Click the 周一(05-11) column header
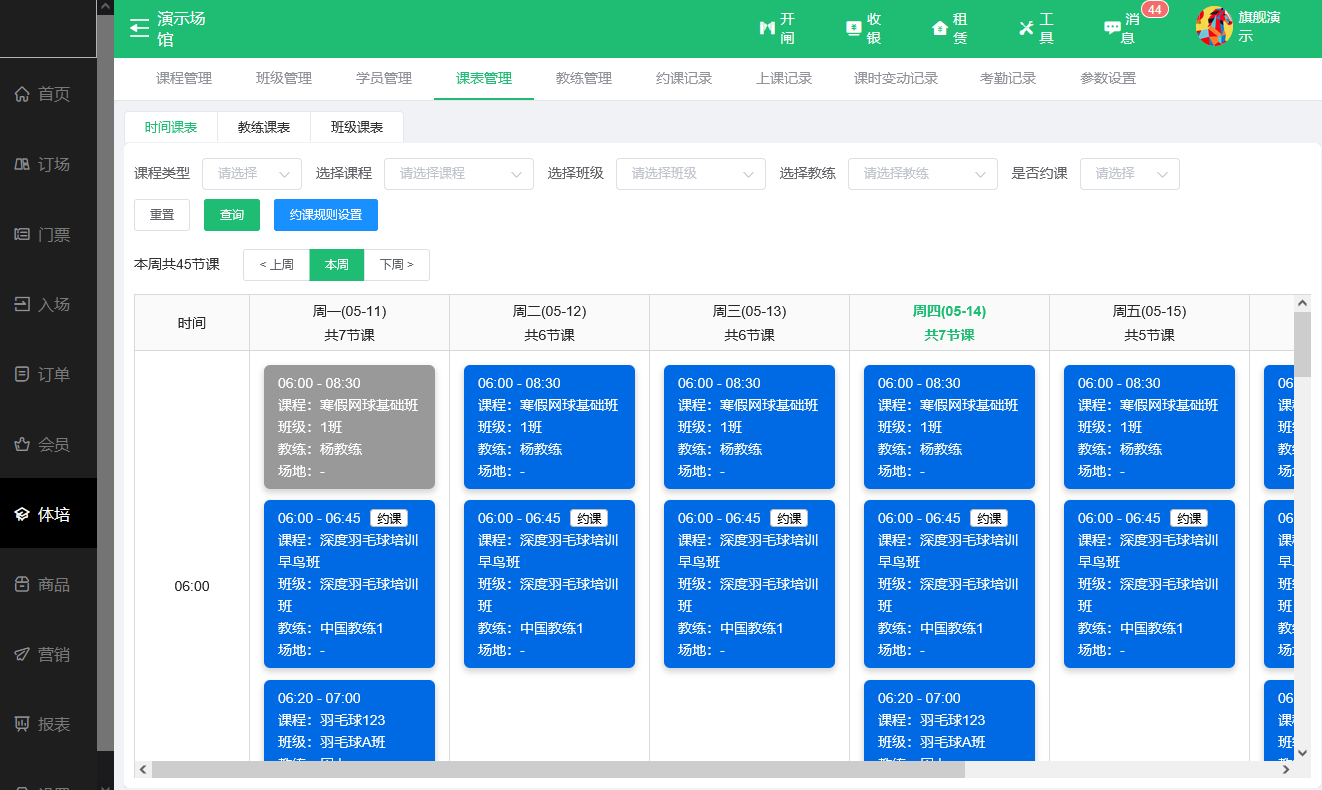The image size is (1322, 790). (349, 323)
